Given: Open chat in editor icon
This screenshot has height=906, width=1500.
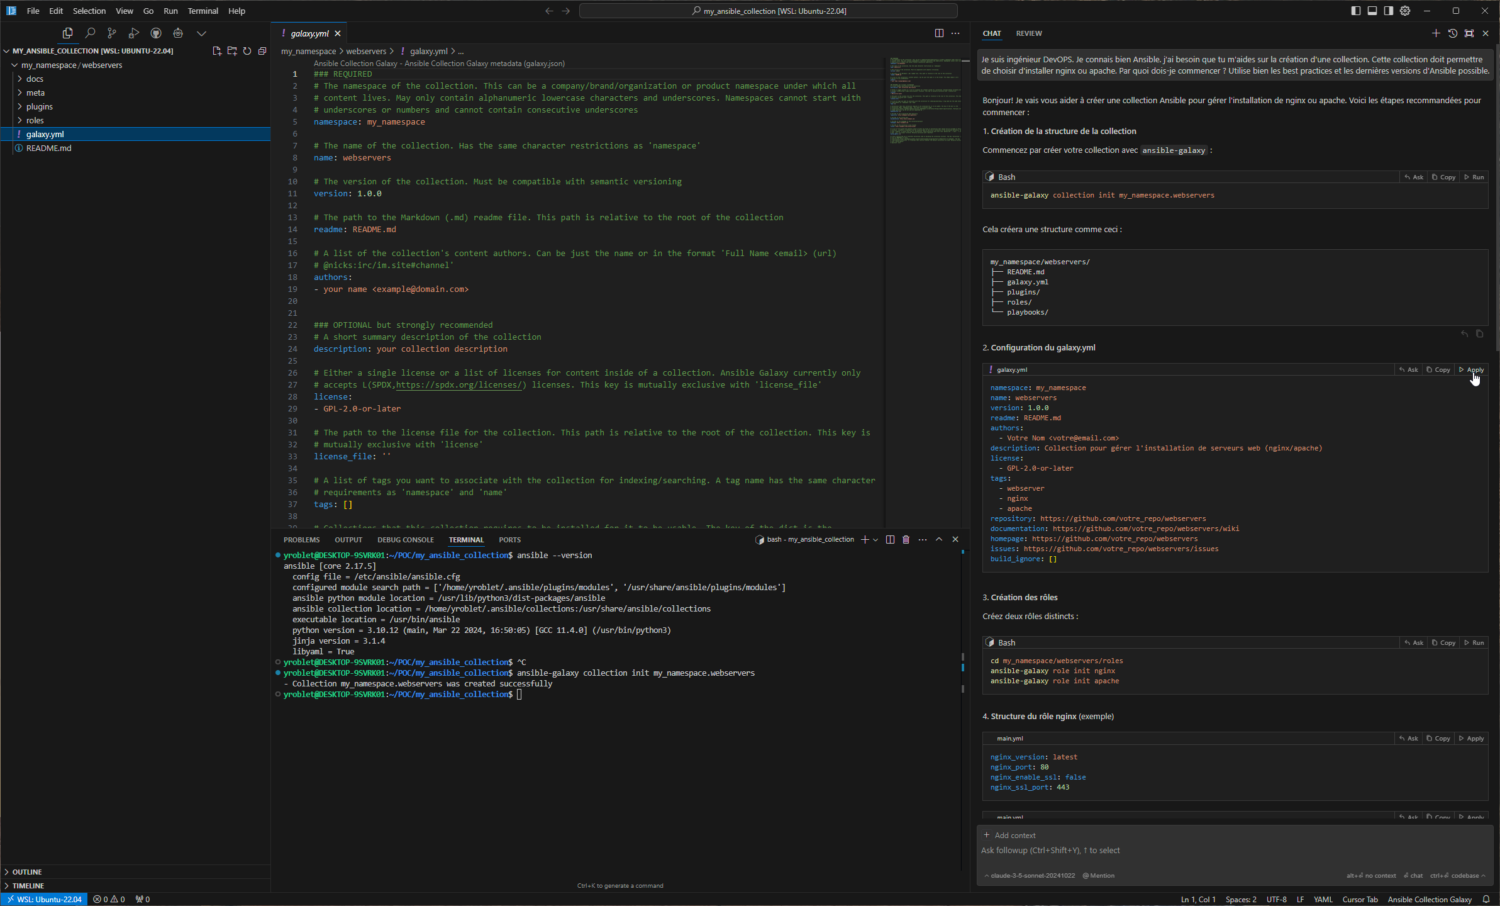Looking at the screenshot, I should point(1469,33).
